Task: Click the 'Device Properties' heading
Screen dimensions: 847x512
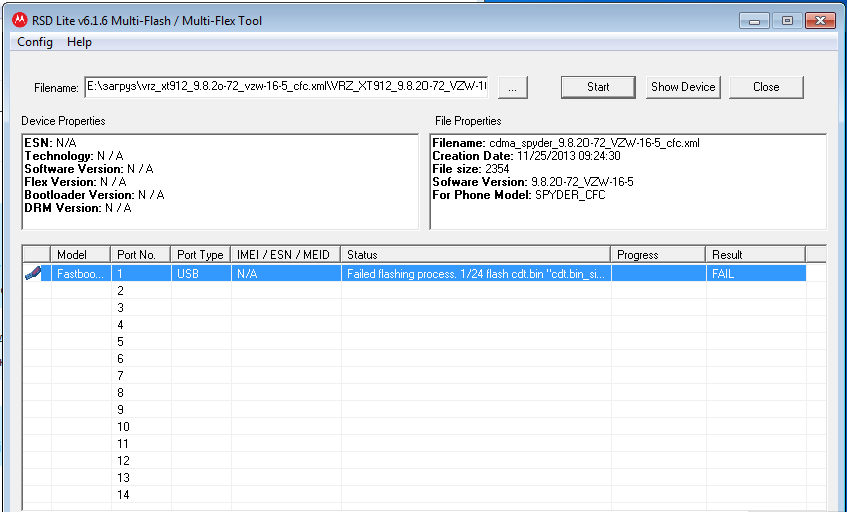Action: coord(63,121)
